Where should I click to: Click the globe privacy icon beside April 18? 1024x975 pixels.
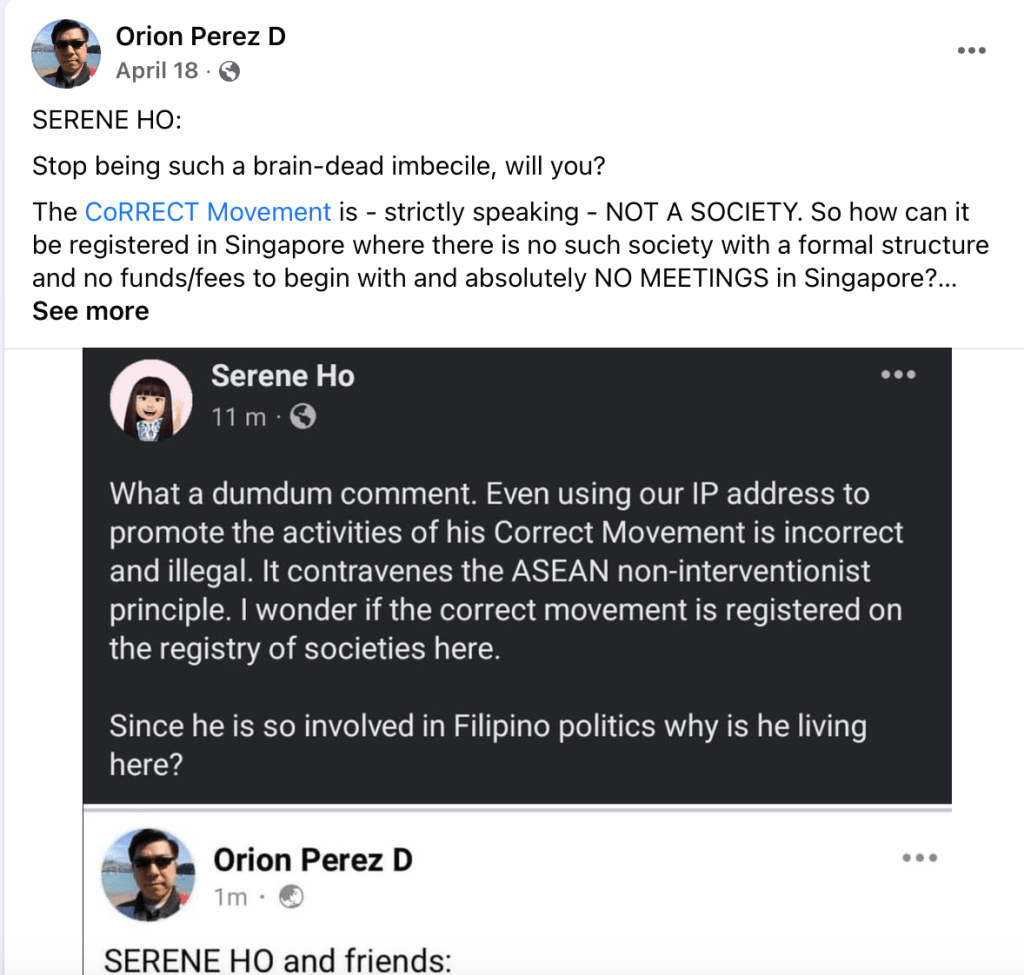[x=230, y=71]
